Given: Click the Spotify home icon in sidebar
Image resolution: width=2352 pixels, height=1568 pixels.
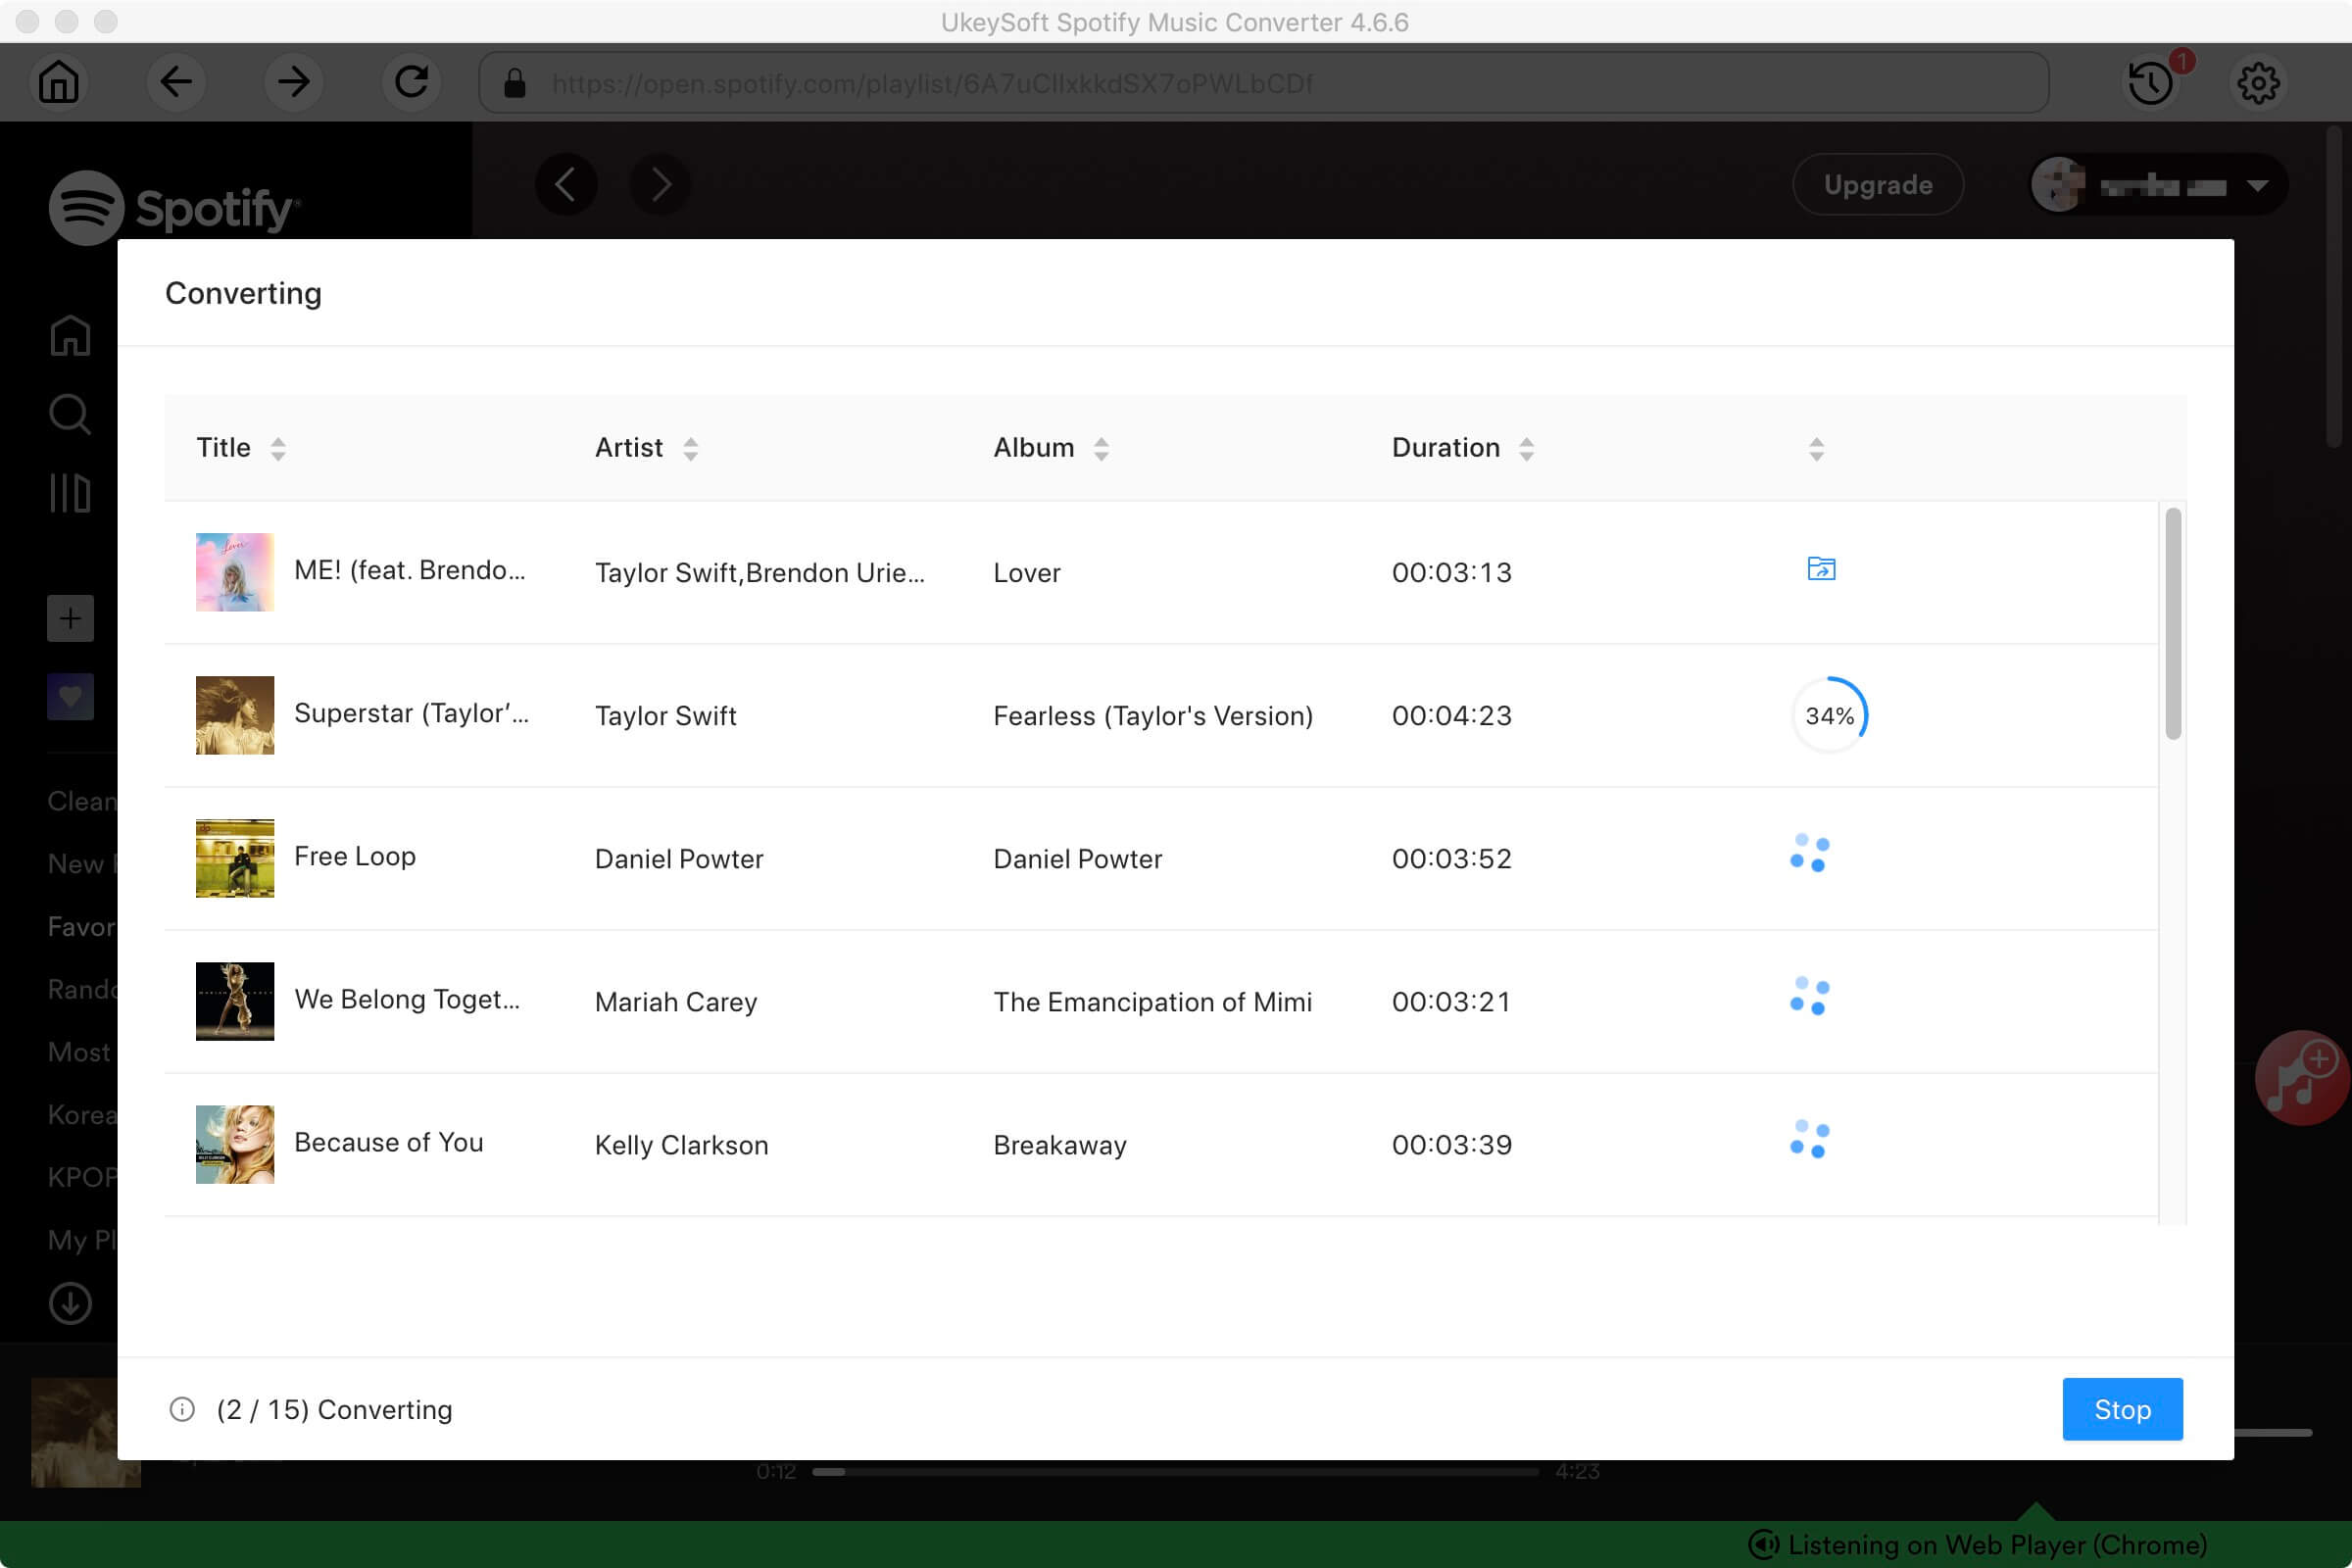Looking at the screenshot, I should point(69,332).
